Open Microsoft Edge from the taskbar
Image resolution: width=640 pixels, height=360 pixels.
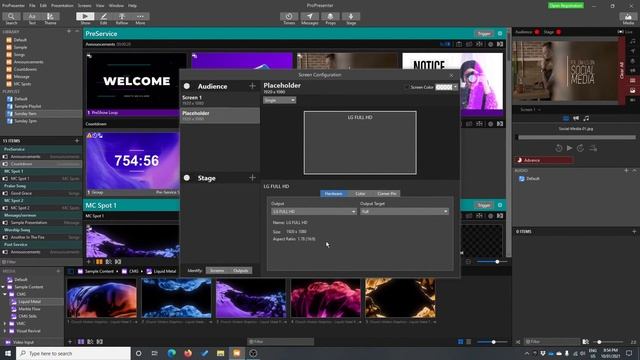point(171,353)
